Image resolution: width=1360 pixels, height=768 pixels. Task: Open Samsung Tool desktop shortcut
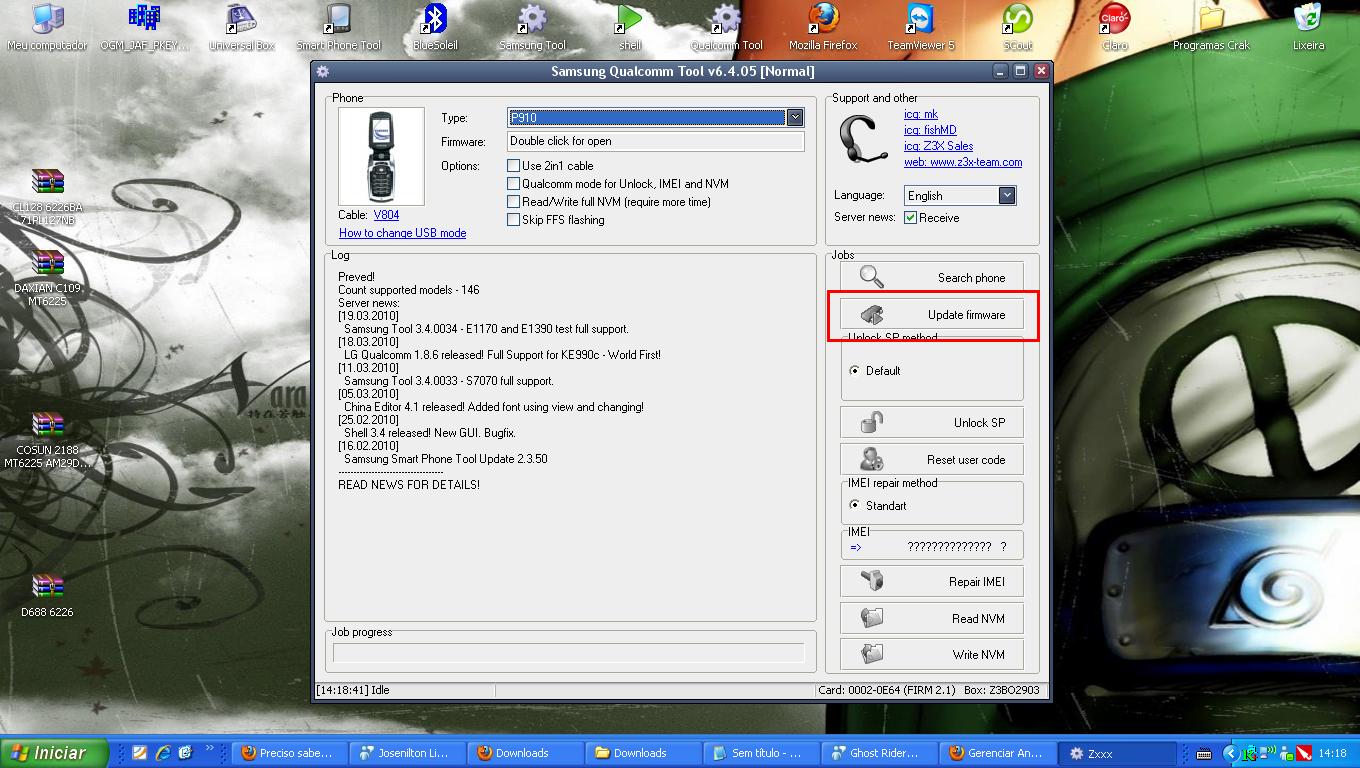[532, 27]
